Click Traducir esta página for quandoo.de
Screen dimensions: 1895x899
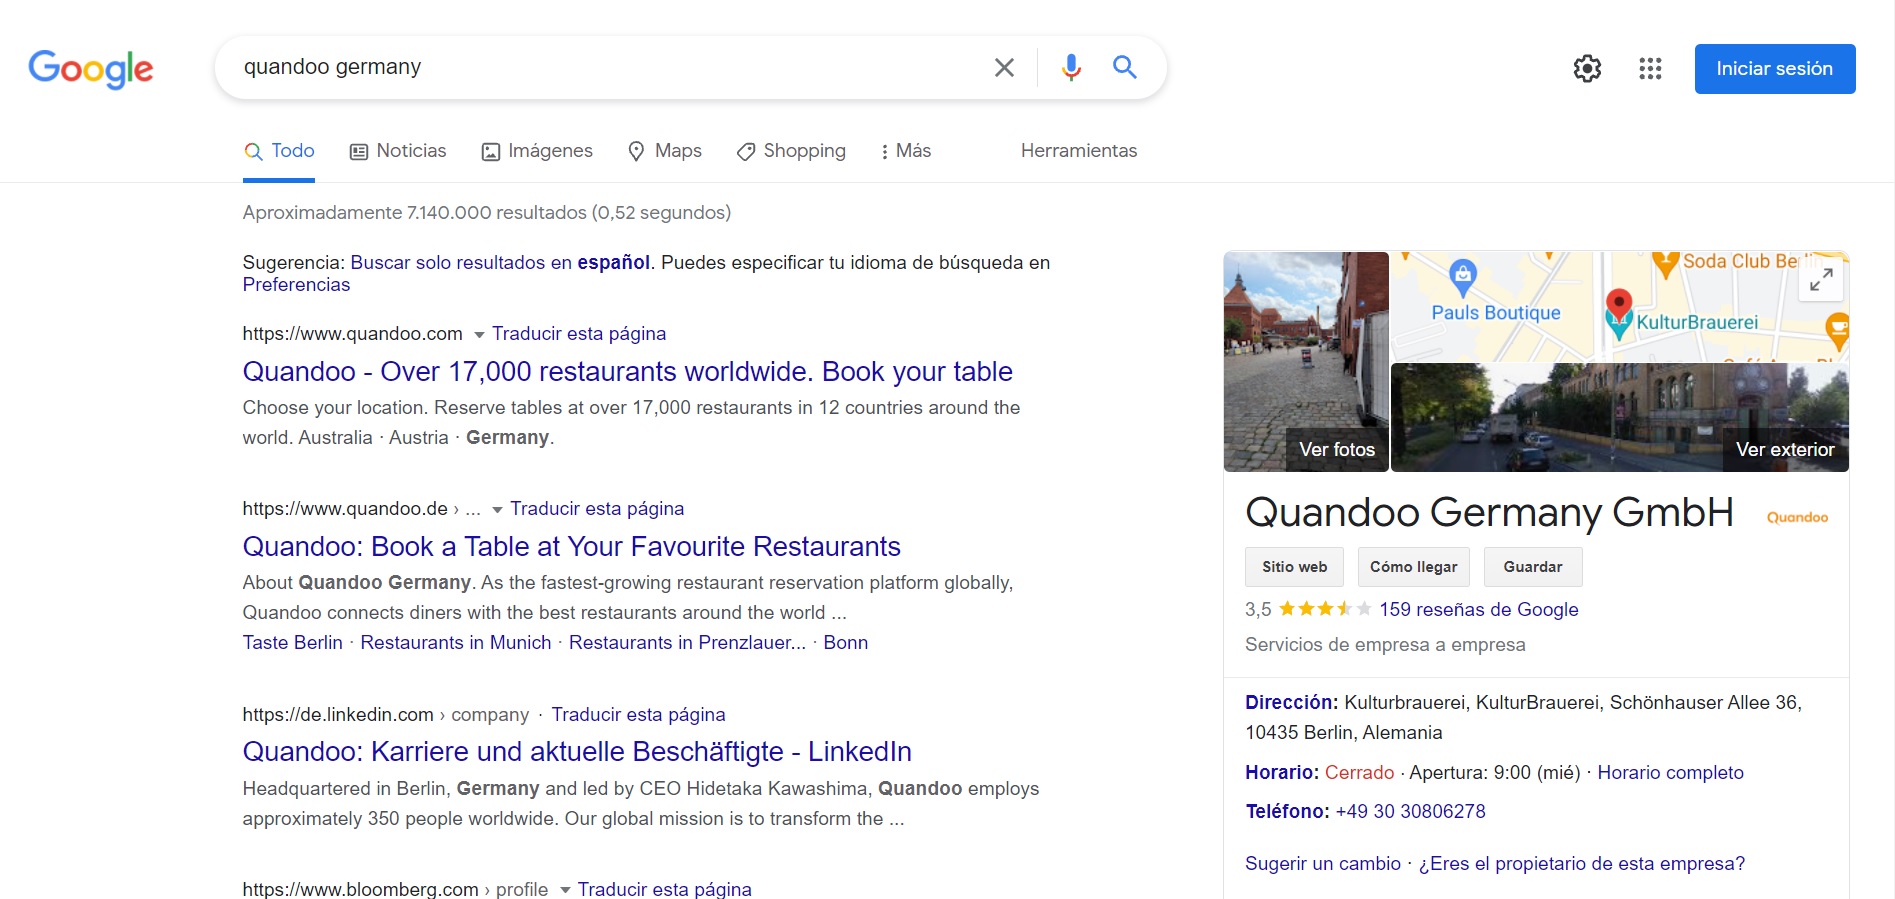(x=597, y=509)
